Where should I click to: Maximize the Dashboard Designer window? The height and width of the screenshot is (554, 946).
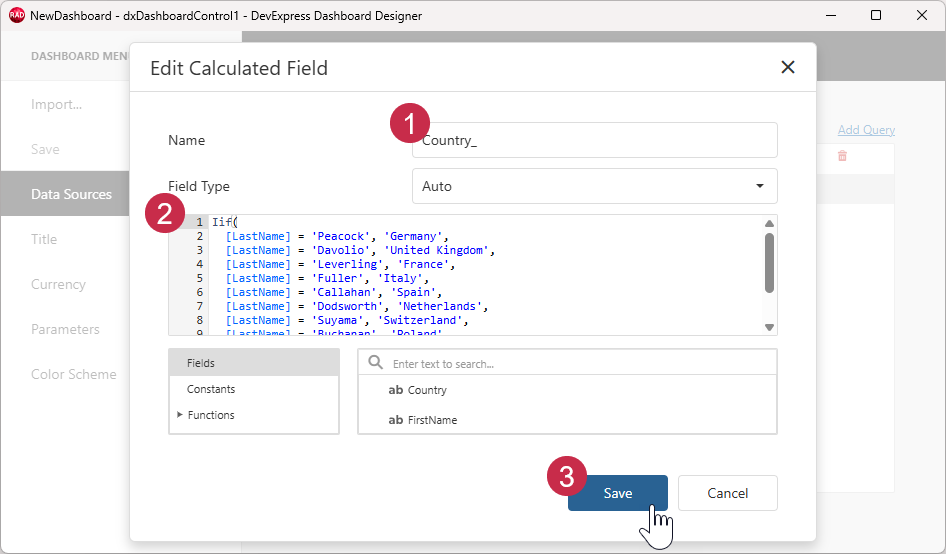coord(876,15)
